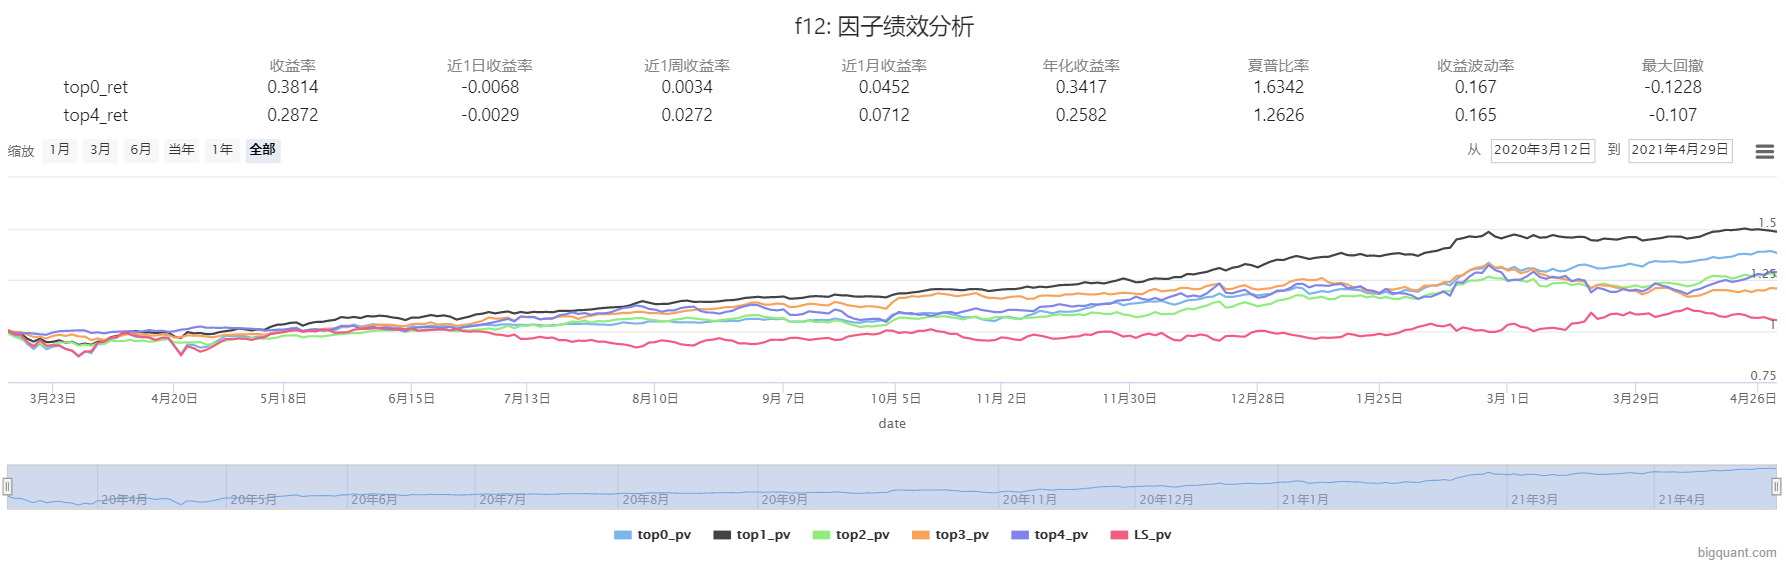This screenshot has width=1786, height=569.
Task: Grab the left navigator range handle
Action: (x=7, y=487)
